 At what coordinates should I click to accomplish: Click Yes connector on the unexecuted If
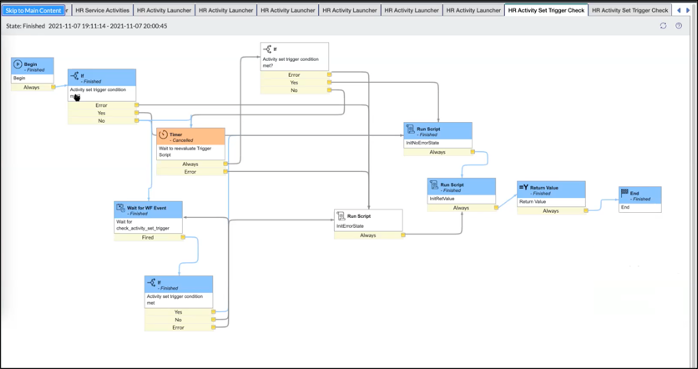(x=329, y=82)
